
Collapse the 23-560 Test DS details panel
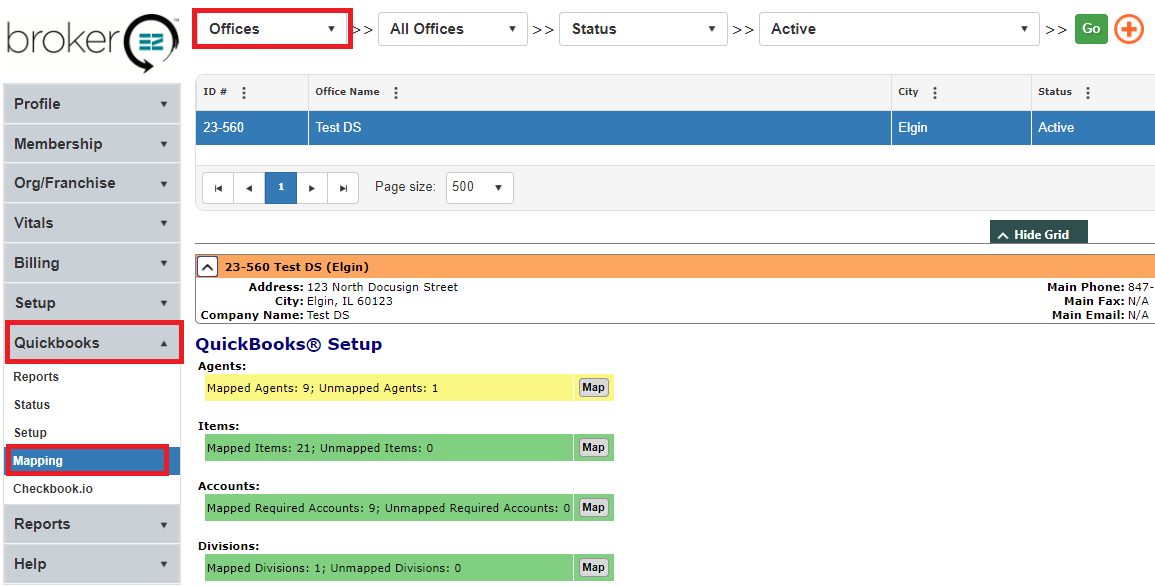coord(207,267)
